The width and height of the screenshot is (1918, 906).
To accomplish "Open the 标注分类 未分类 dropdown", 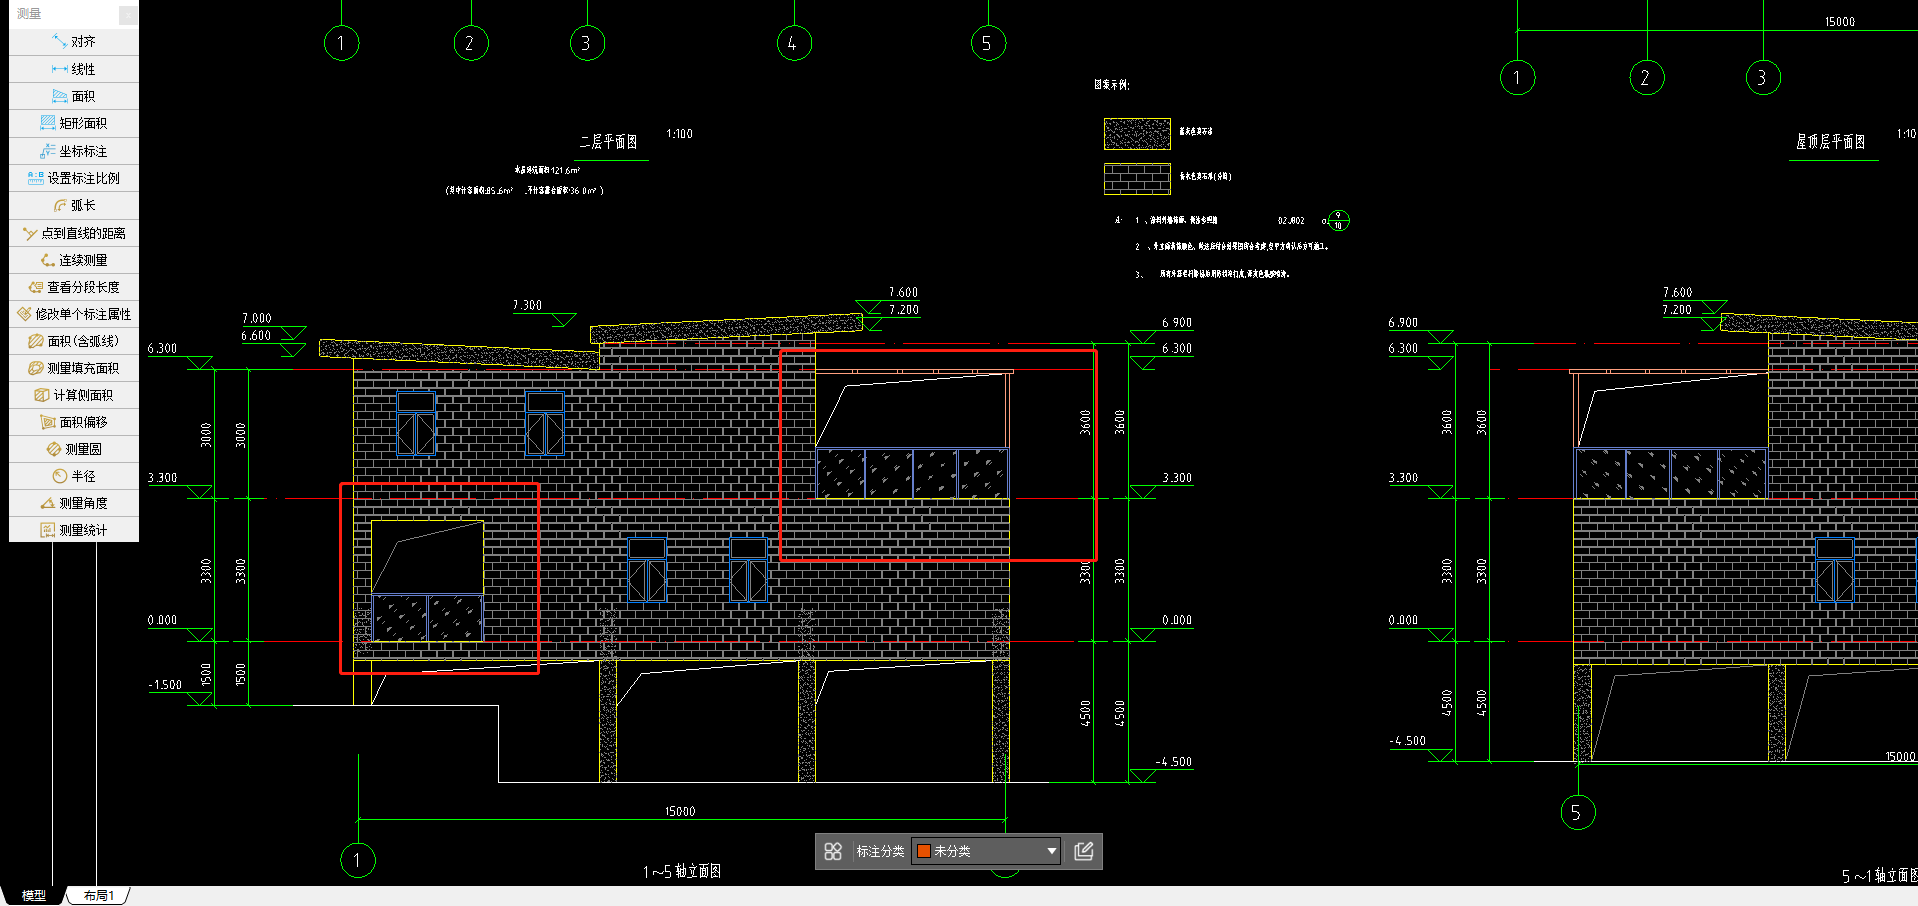I will click(986, 851).
